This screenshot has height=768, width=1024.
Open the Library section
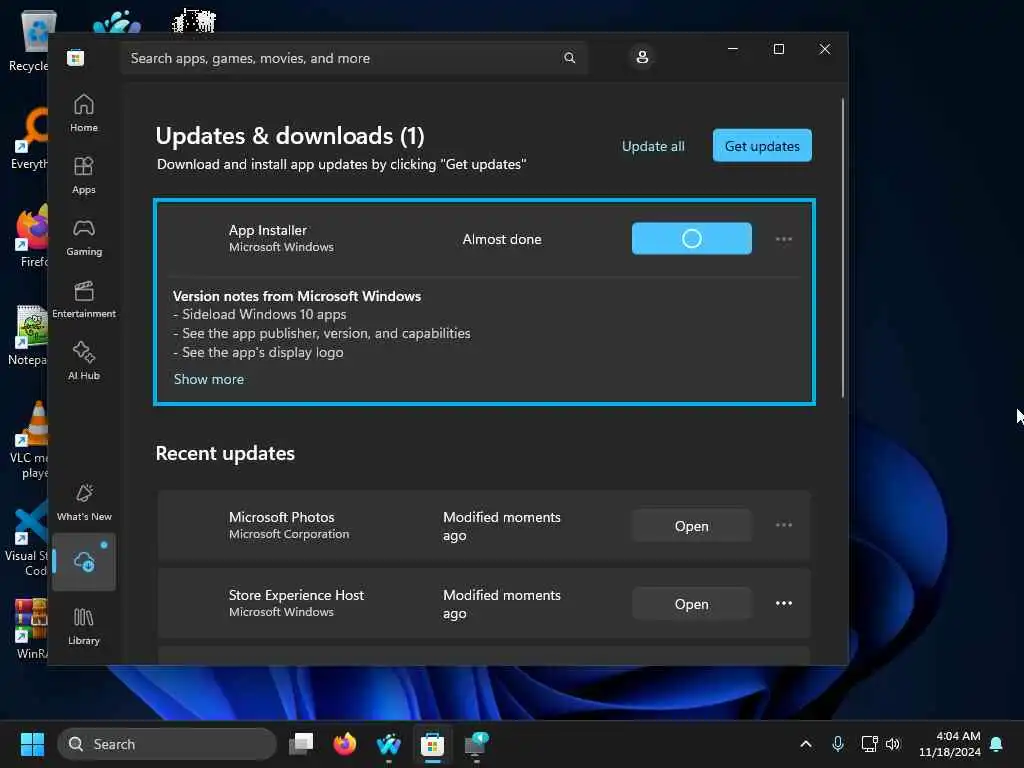pos(84,626)
